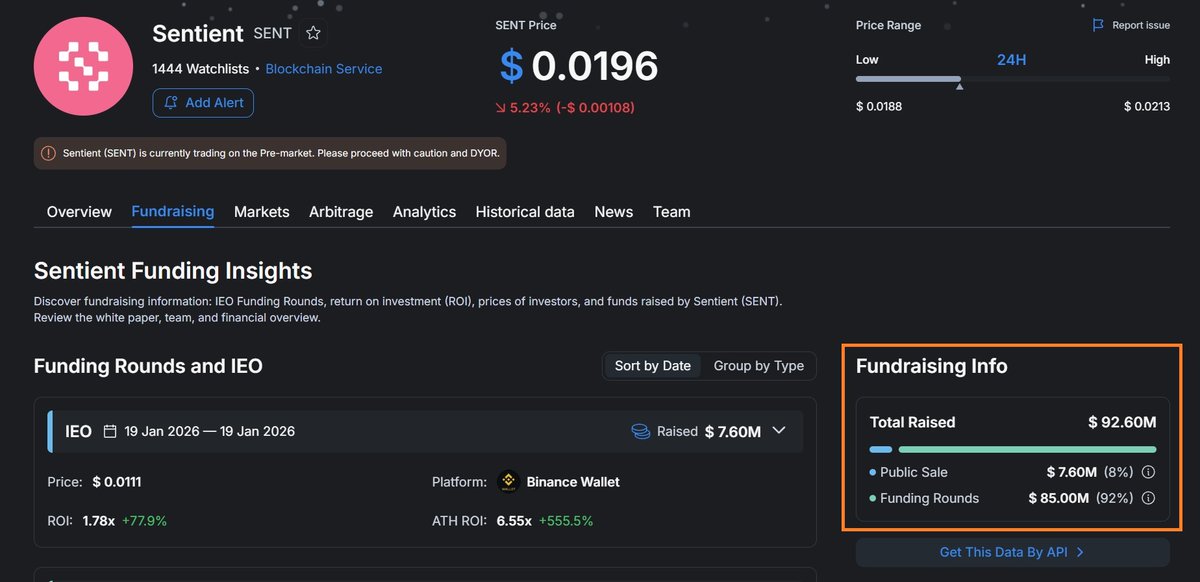Collapse the IEO round with chevron
The height and width of the screenshot is (582, 1200).
(779, 431)
